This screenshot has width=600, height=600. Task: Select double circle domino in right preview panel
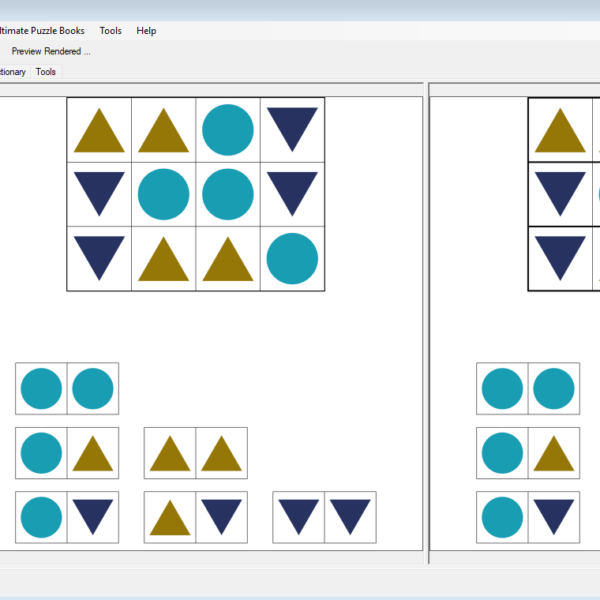[528, 389]
